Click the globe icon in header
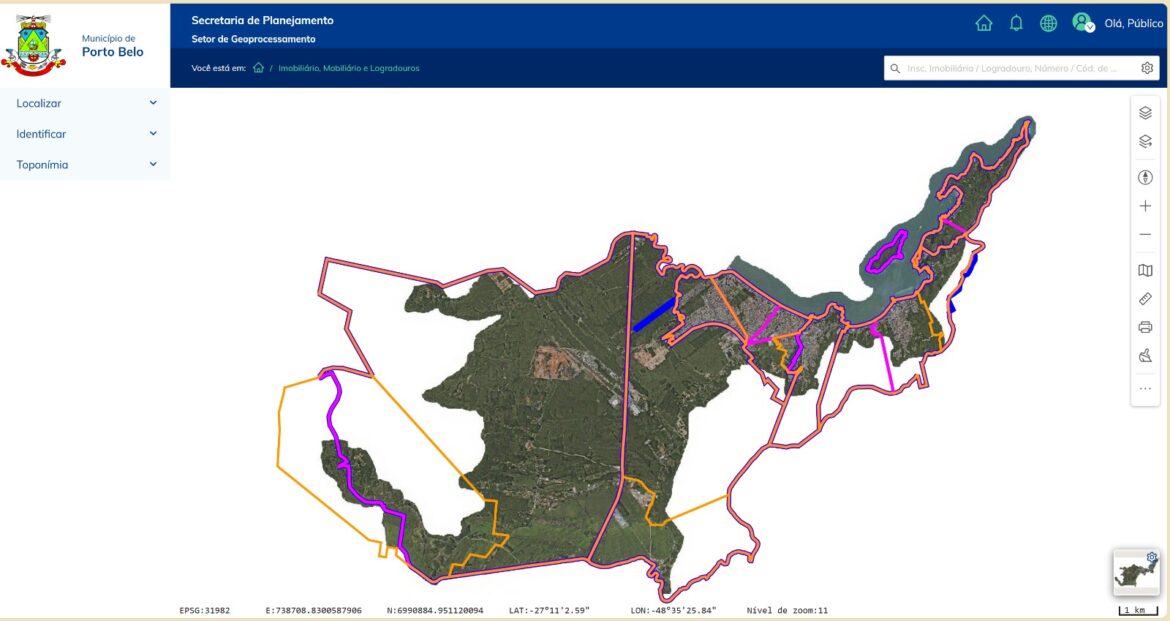Image resolution: width=1170 pixels, height=621 pixels. [x=1048, y=23]
